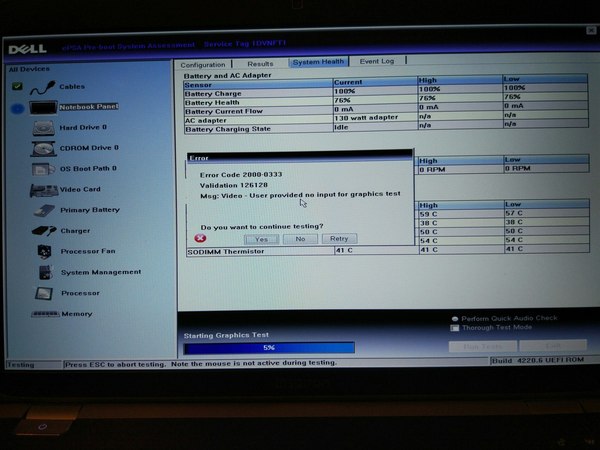Enable Thorough Test Mode checkbox
Image resolution: width=600 pixels, height=450 pixels.
pyautogui.click(x=455, y=327)
